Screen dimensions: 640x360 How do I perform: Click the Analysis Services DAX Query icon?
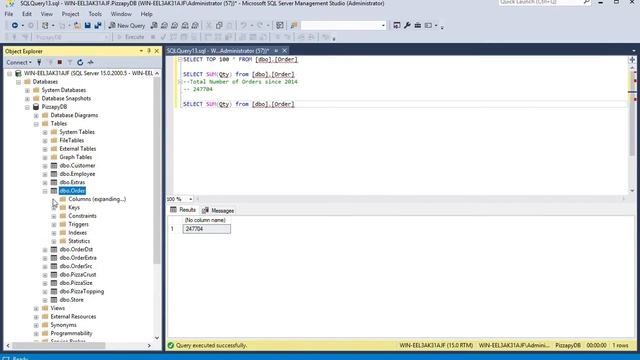[195, 25]
